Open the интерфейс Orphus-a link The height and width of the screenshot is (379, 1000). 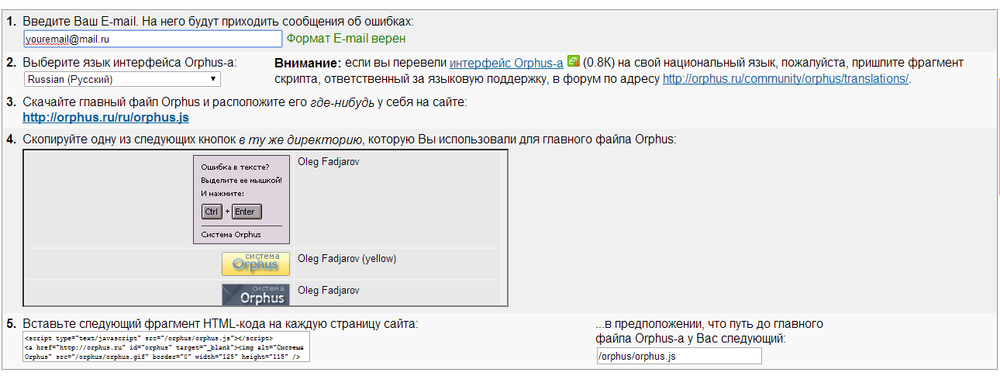(x=506, y=63)
